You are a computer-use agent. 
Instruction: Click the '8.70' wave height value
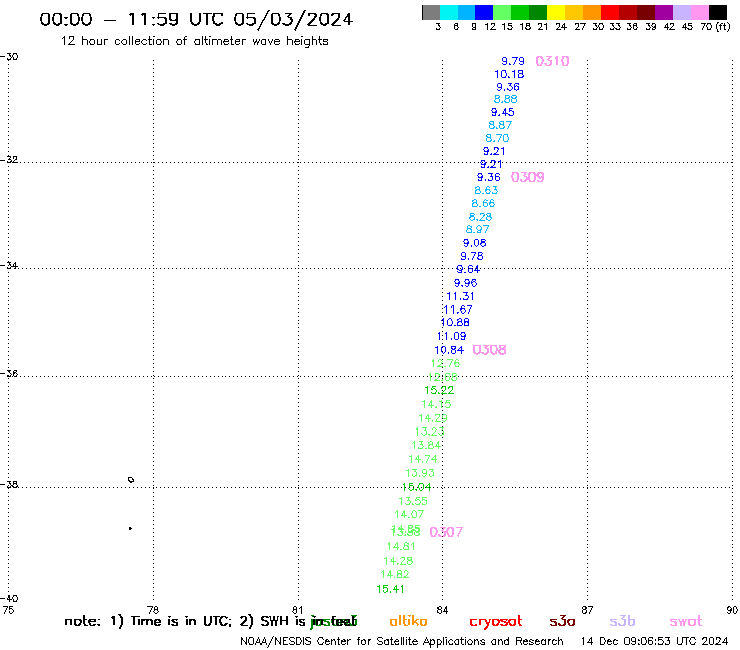pos(497,138)
